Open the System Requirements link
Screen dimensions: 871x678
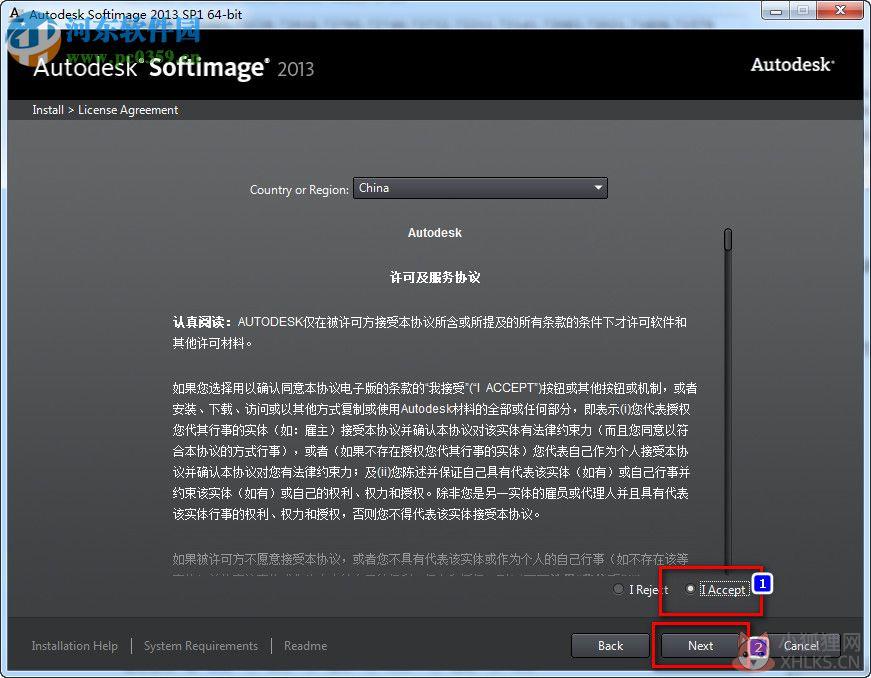tap(201, 646)
